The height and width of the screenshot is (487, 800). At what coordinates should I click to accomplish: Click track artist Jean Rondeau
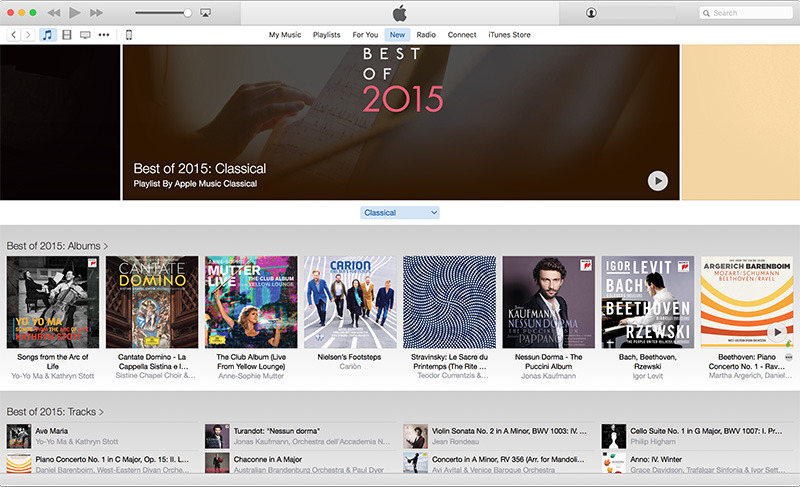click(x=456, y=442)
